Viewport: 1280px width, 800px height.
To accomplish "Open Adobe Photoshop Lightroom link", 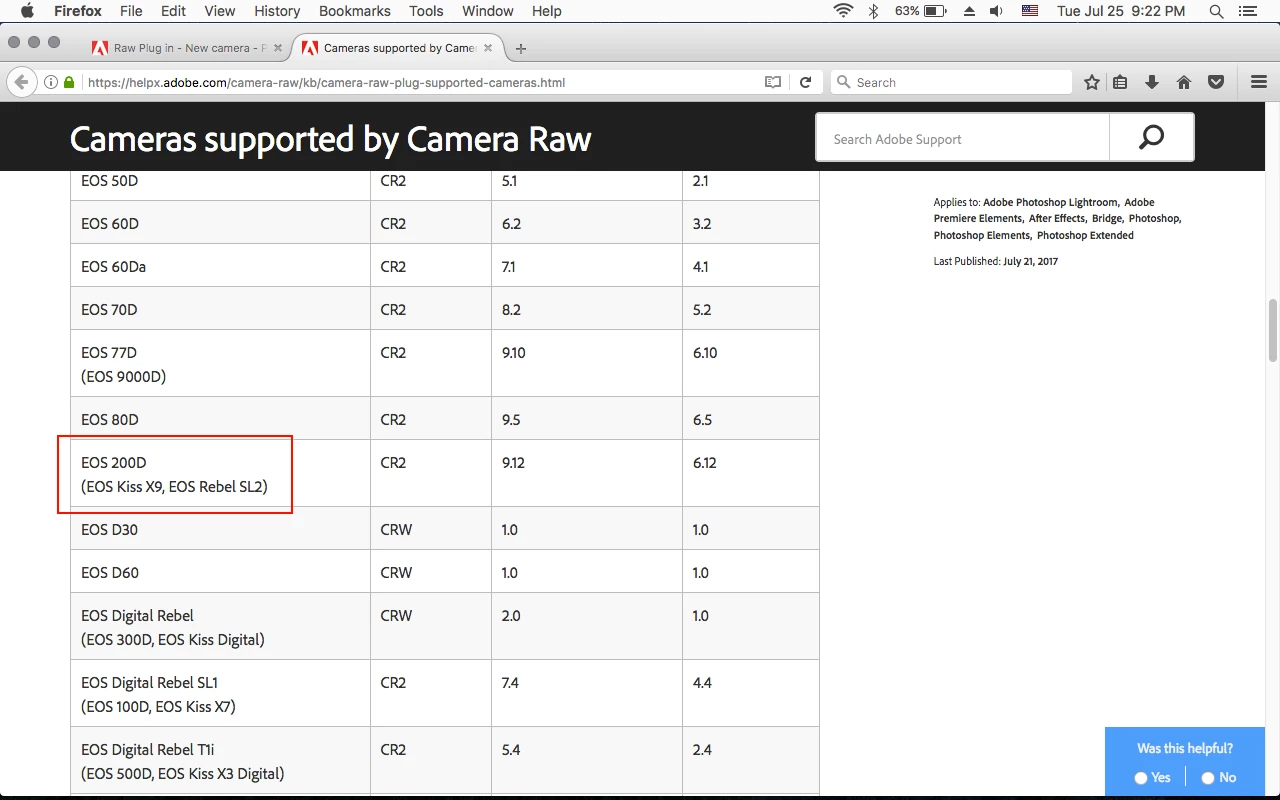I will click(1049, 202).
